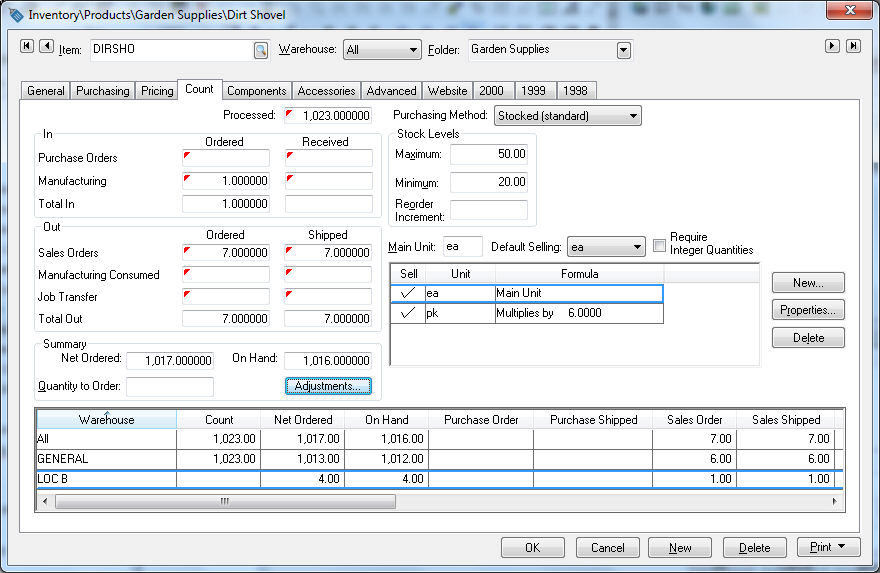Image resolution: width=880 pixels, height=573 pixels.
Task: Open the 2000 year tab
Action: 491,91
